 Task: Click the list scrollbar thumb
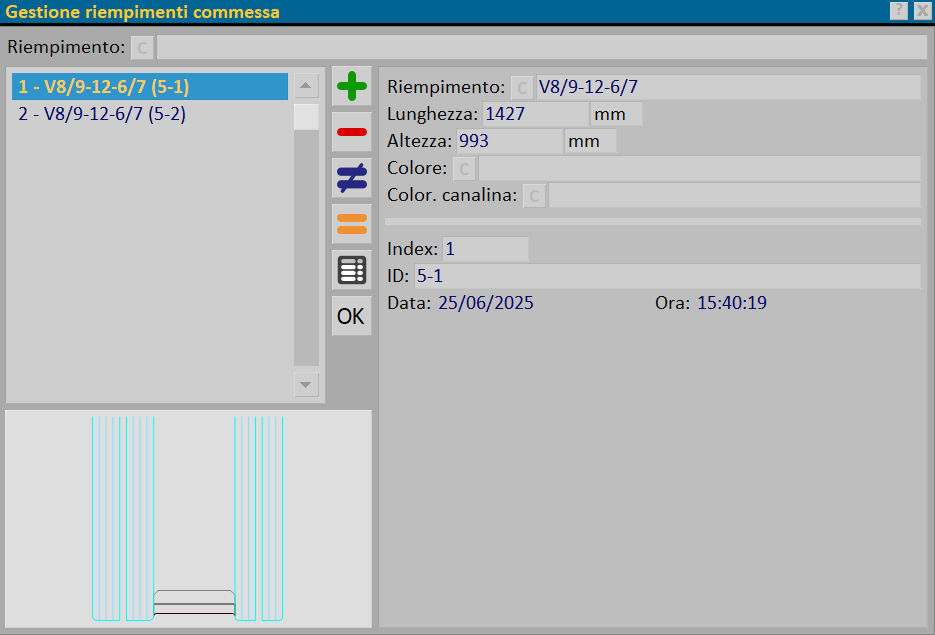click(x=306, y=117)
